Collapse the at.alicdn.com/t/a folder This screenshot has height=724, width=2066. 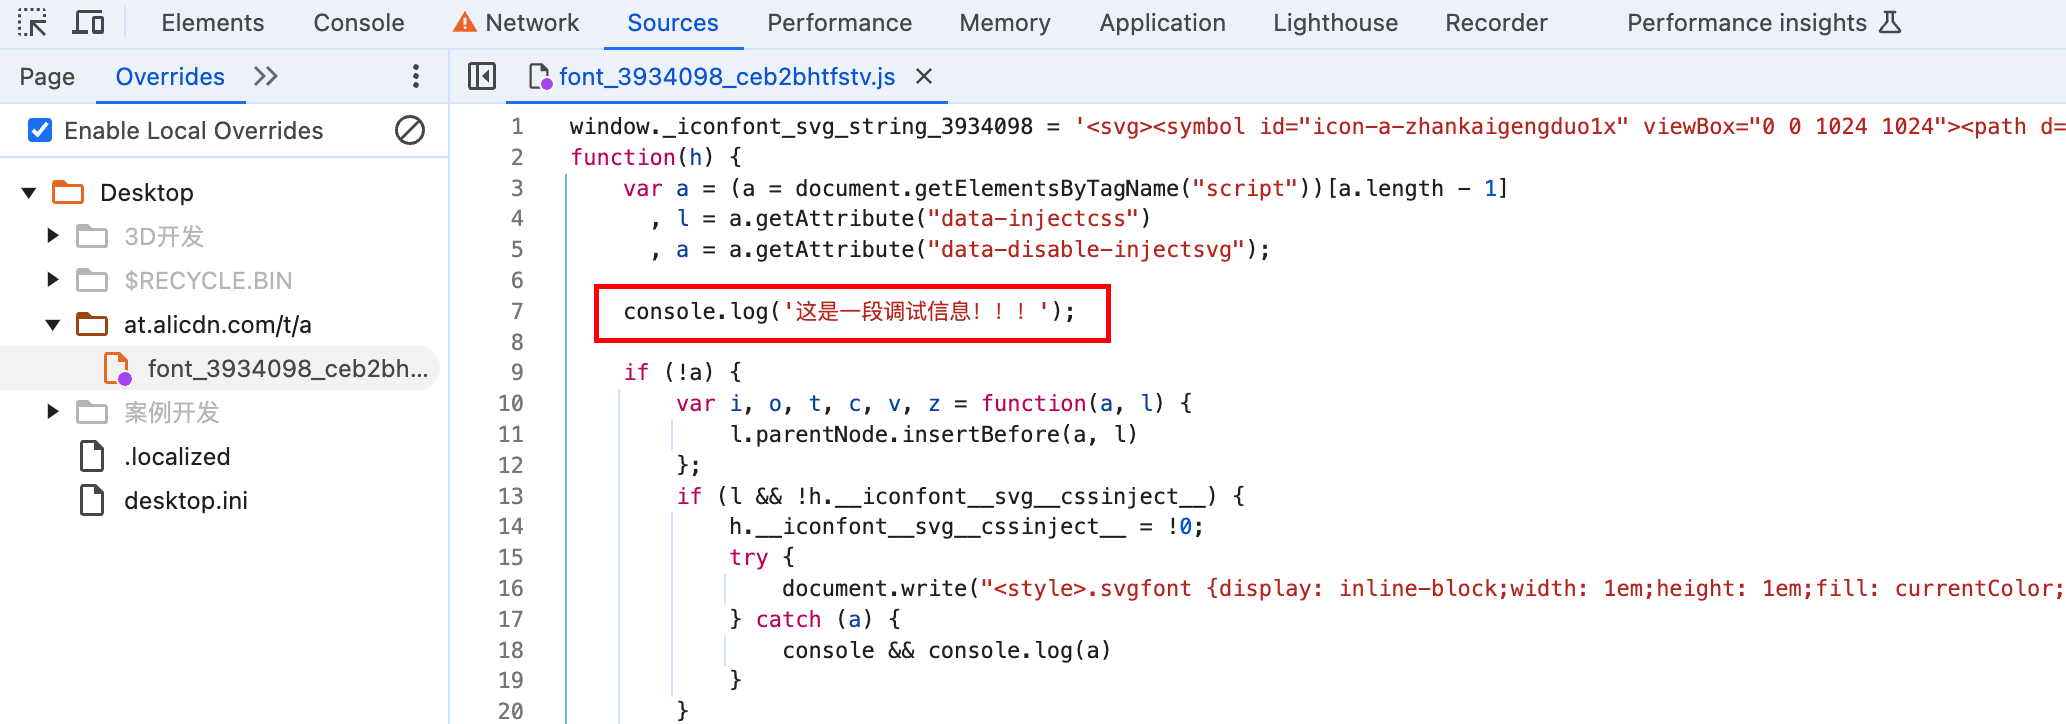tap(53, 324)
